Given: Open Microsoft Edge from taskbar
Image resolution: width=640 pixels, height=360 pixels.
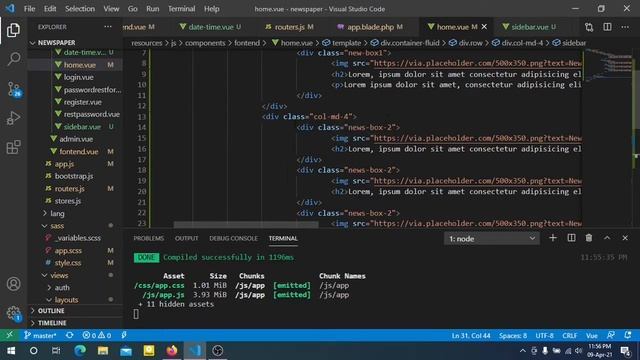Looking at the screenshot, I should 80,351.
